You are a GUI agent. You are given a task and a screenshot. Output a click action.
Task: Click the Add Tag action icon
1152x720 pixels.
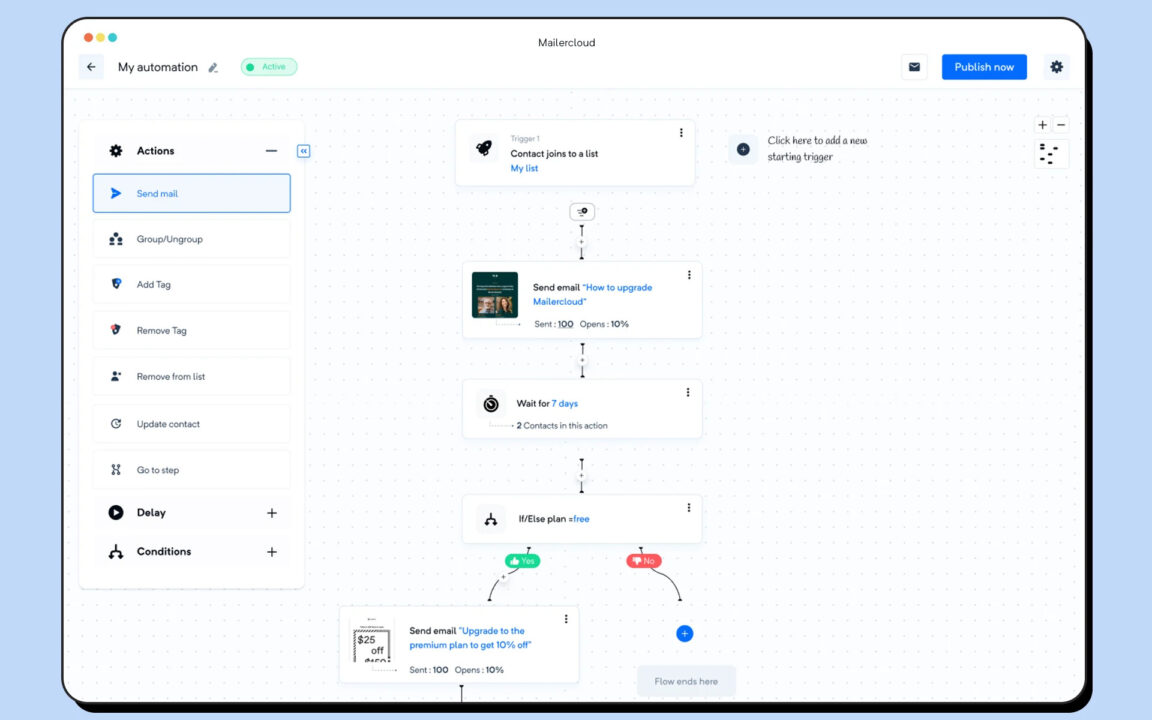pos(116,284)
